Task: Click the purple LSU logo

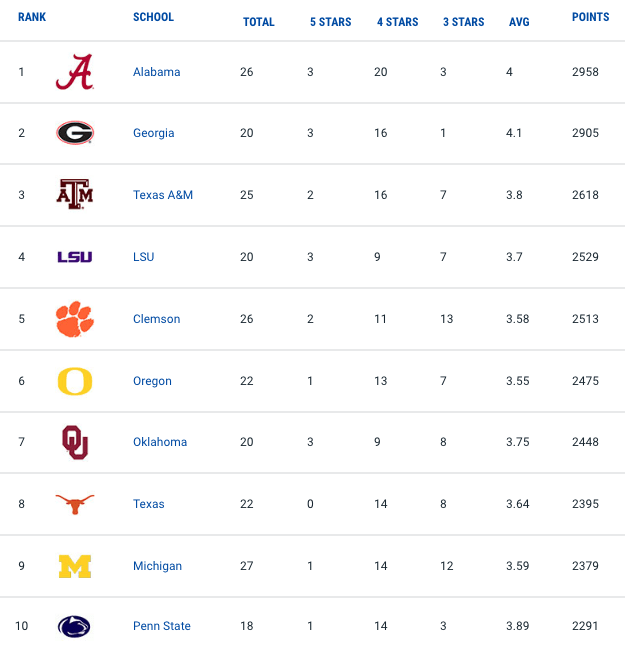Action: (75, 257)
